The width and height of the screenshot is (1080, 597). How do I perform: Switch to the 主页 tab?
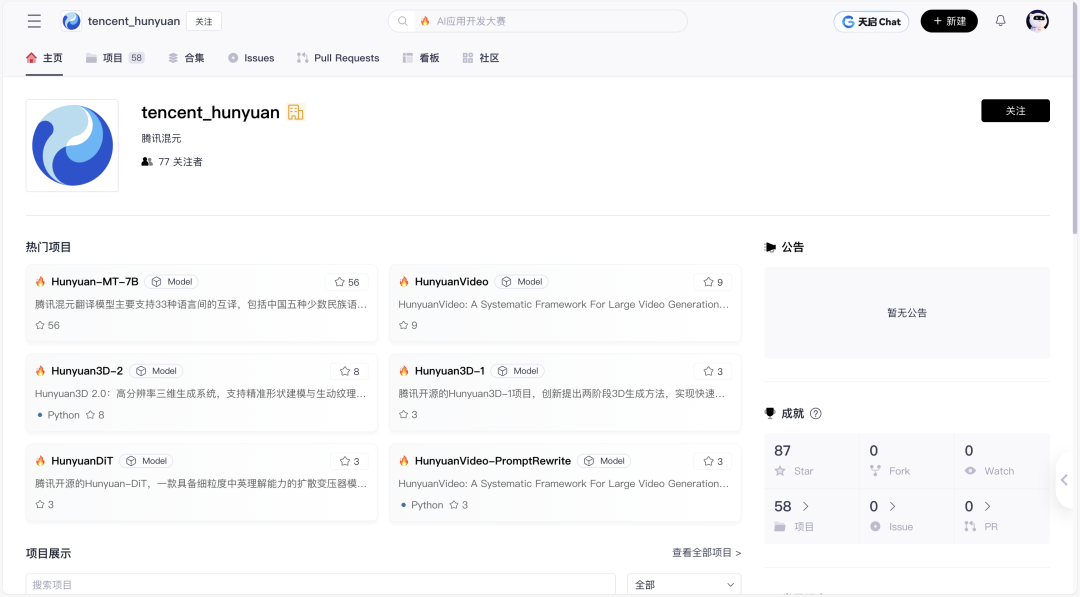[44, 58]
